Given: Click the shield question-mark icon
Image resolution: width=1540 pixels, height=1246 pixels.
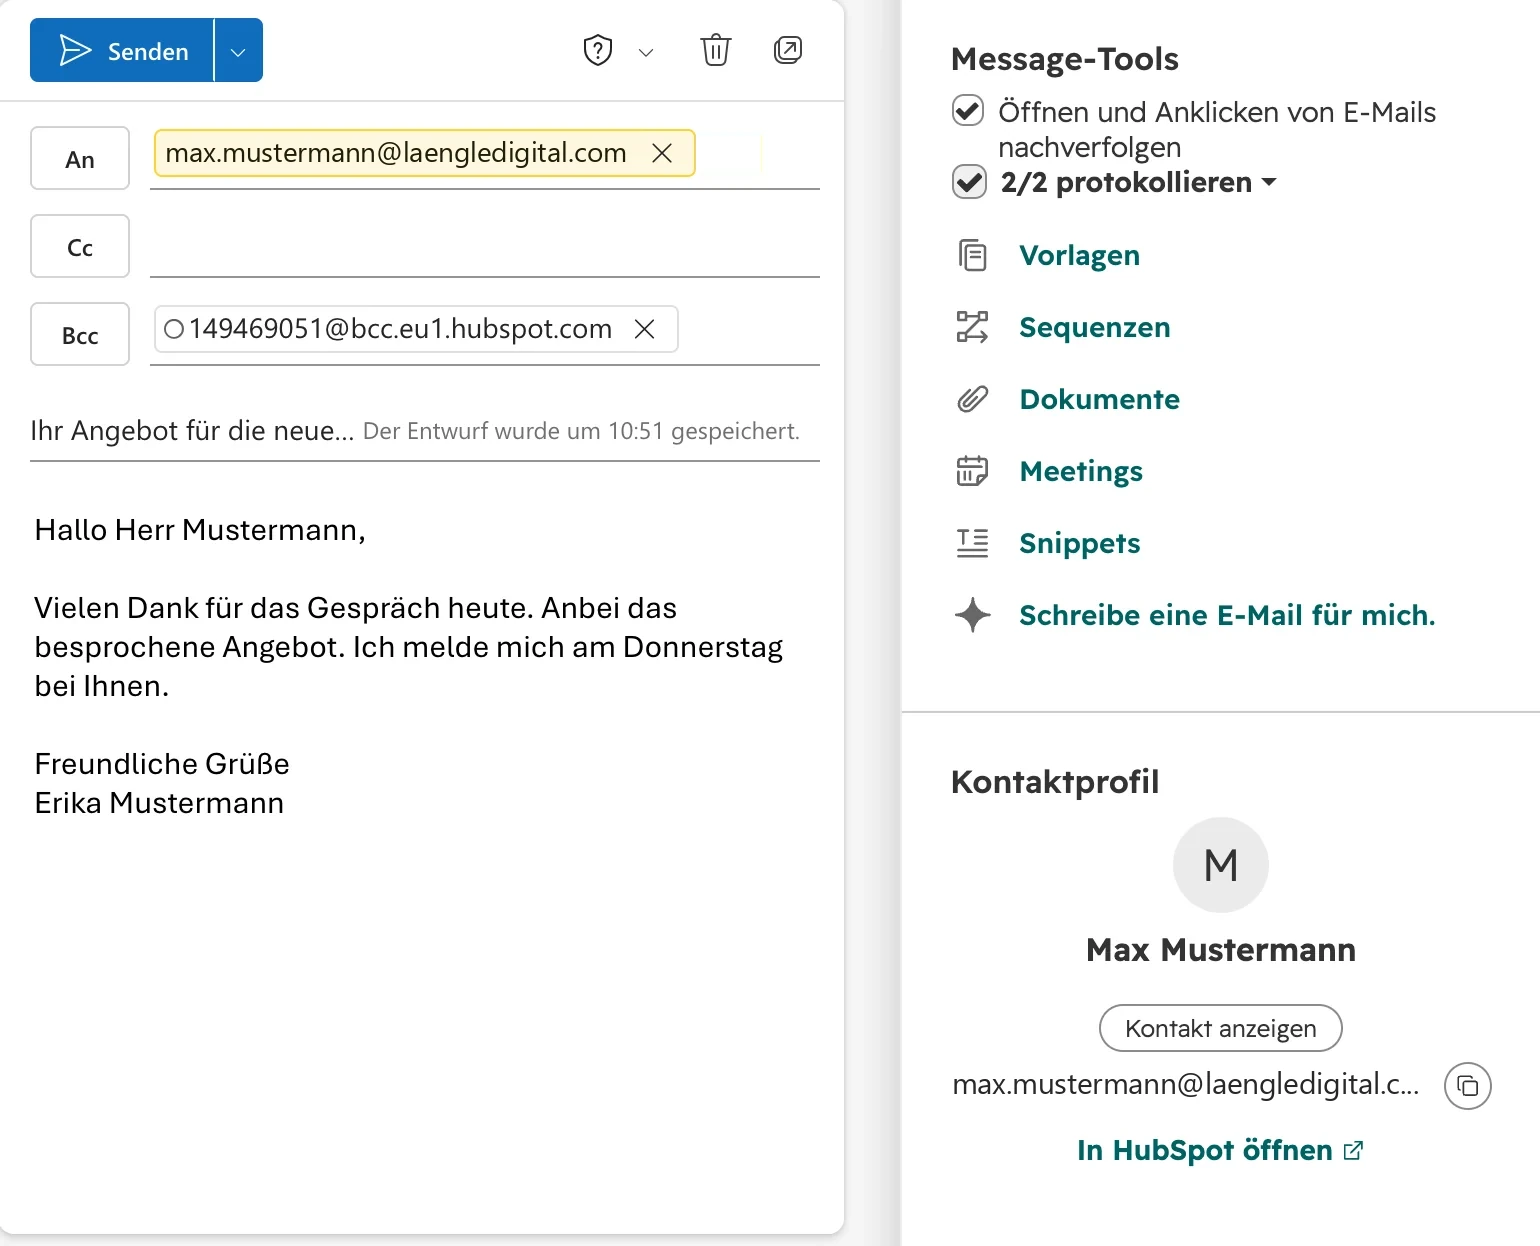Looking at the screenshot, I should [x=597, y=50].
